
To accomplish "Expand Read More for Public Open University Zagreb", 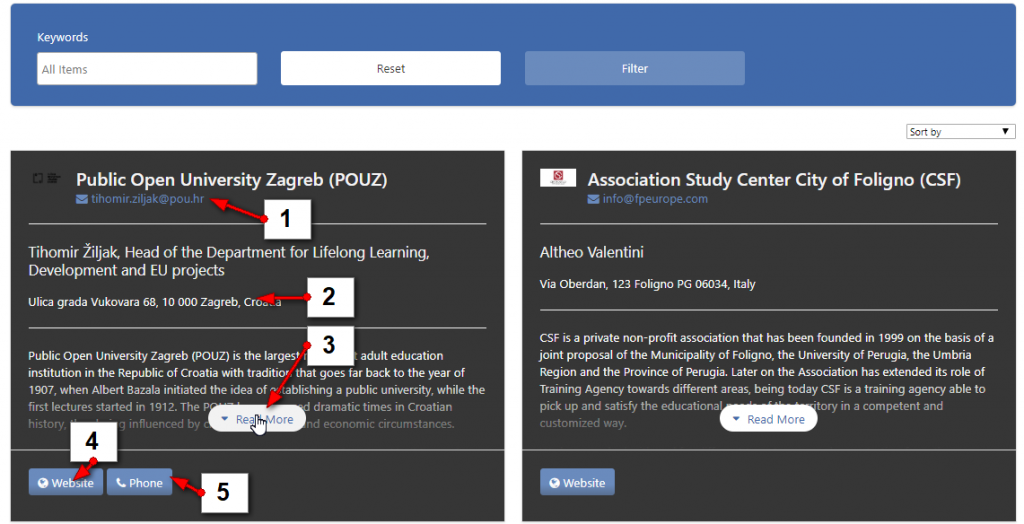I will click(257, 419).
